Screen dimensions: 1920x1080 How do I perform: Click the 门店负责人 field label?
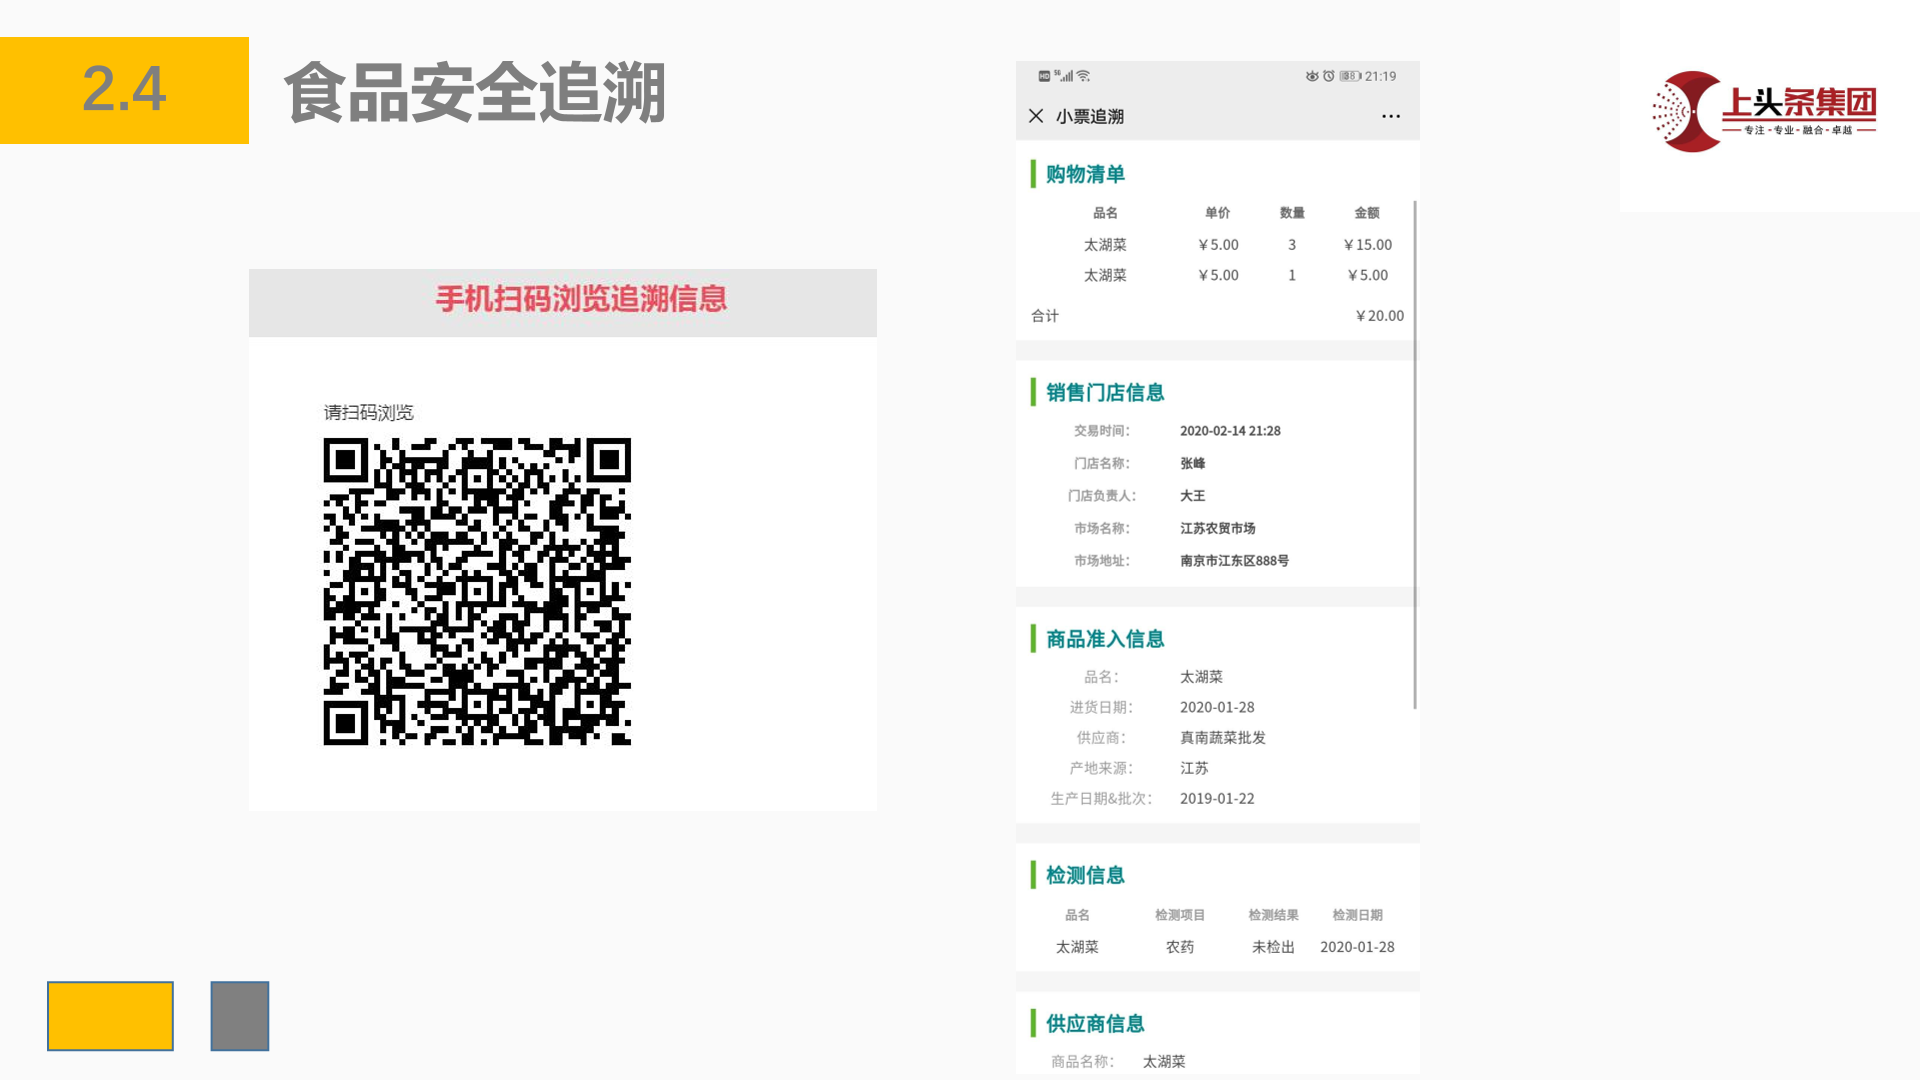pyautogui.click(x=1102, y=495)
